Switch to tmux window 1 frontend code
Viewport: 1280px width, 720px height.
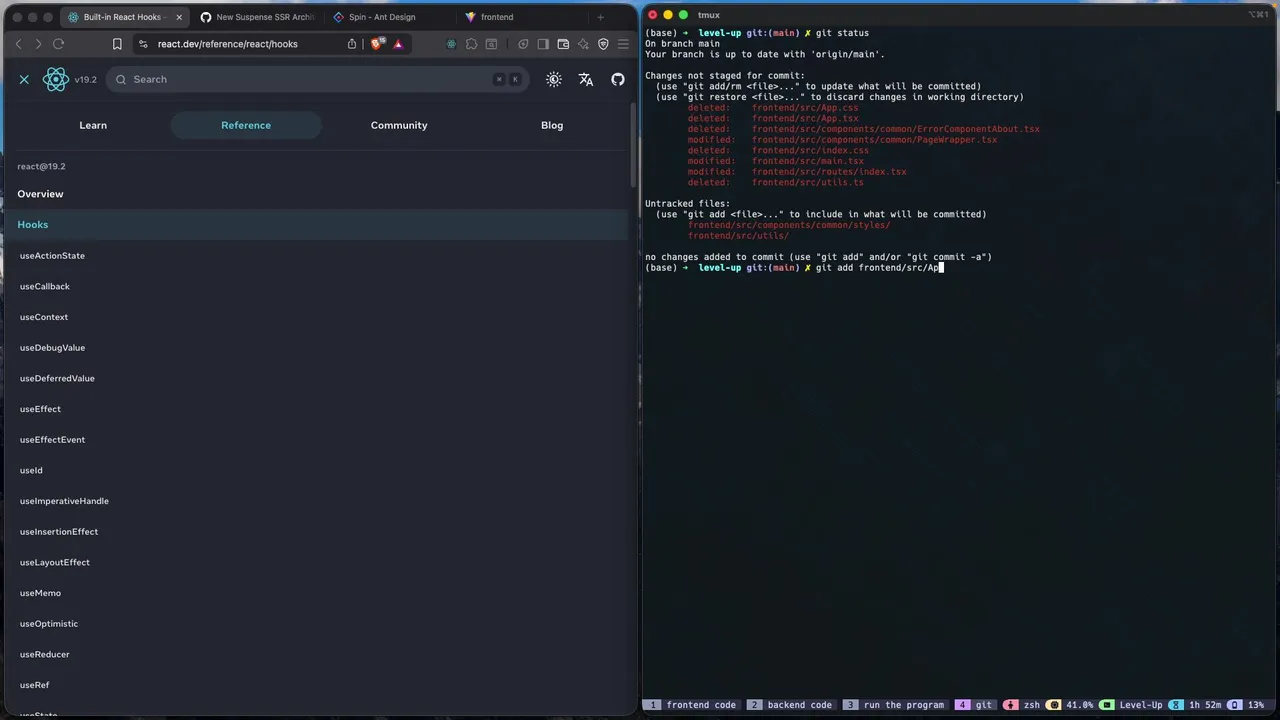(693, 705)
